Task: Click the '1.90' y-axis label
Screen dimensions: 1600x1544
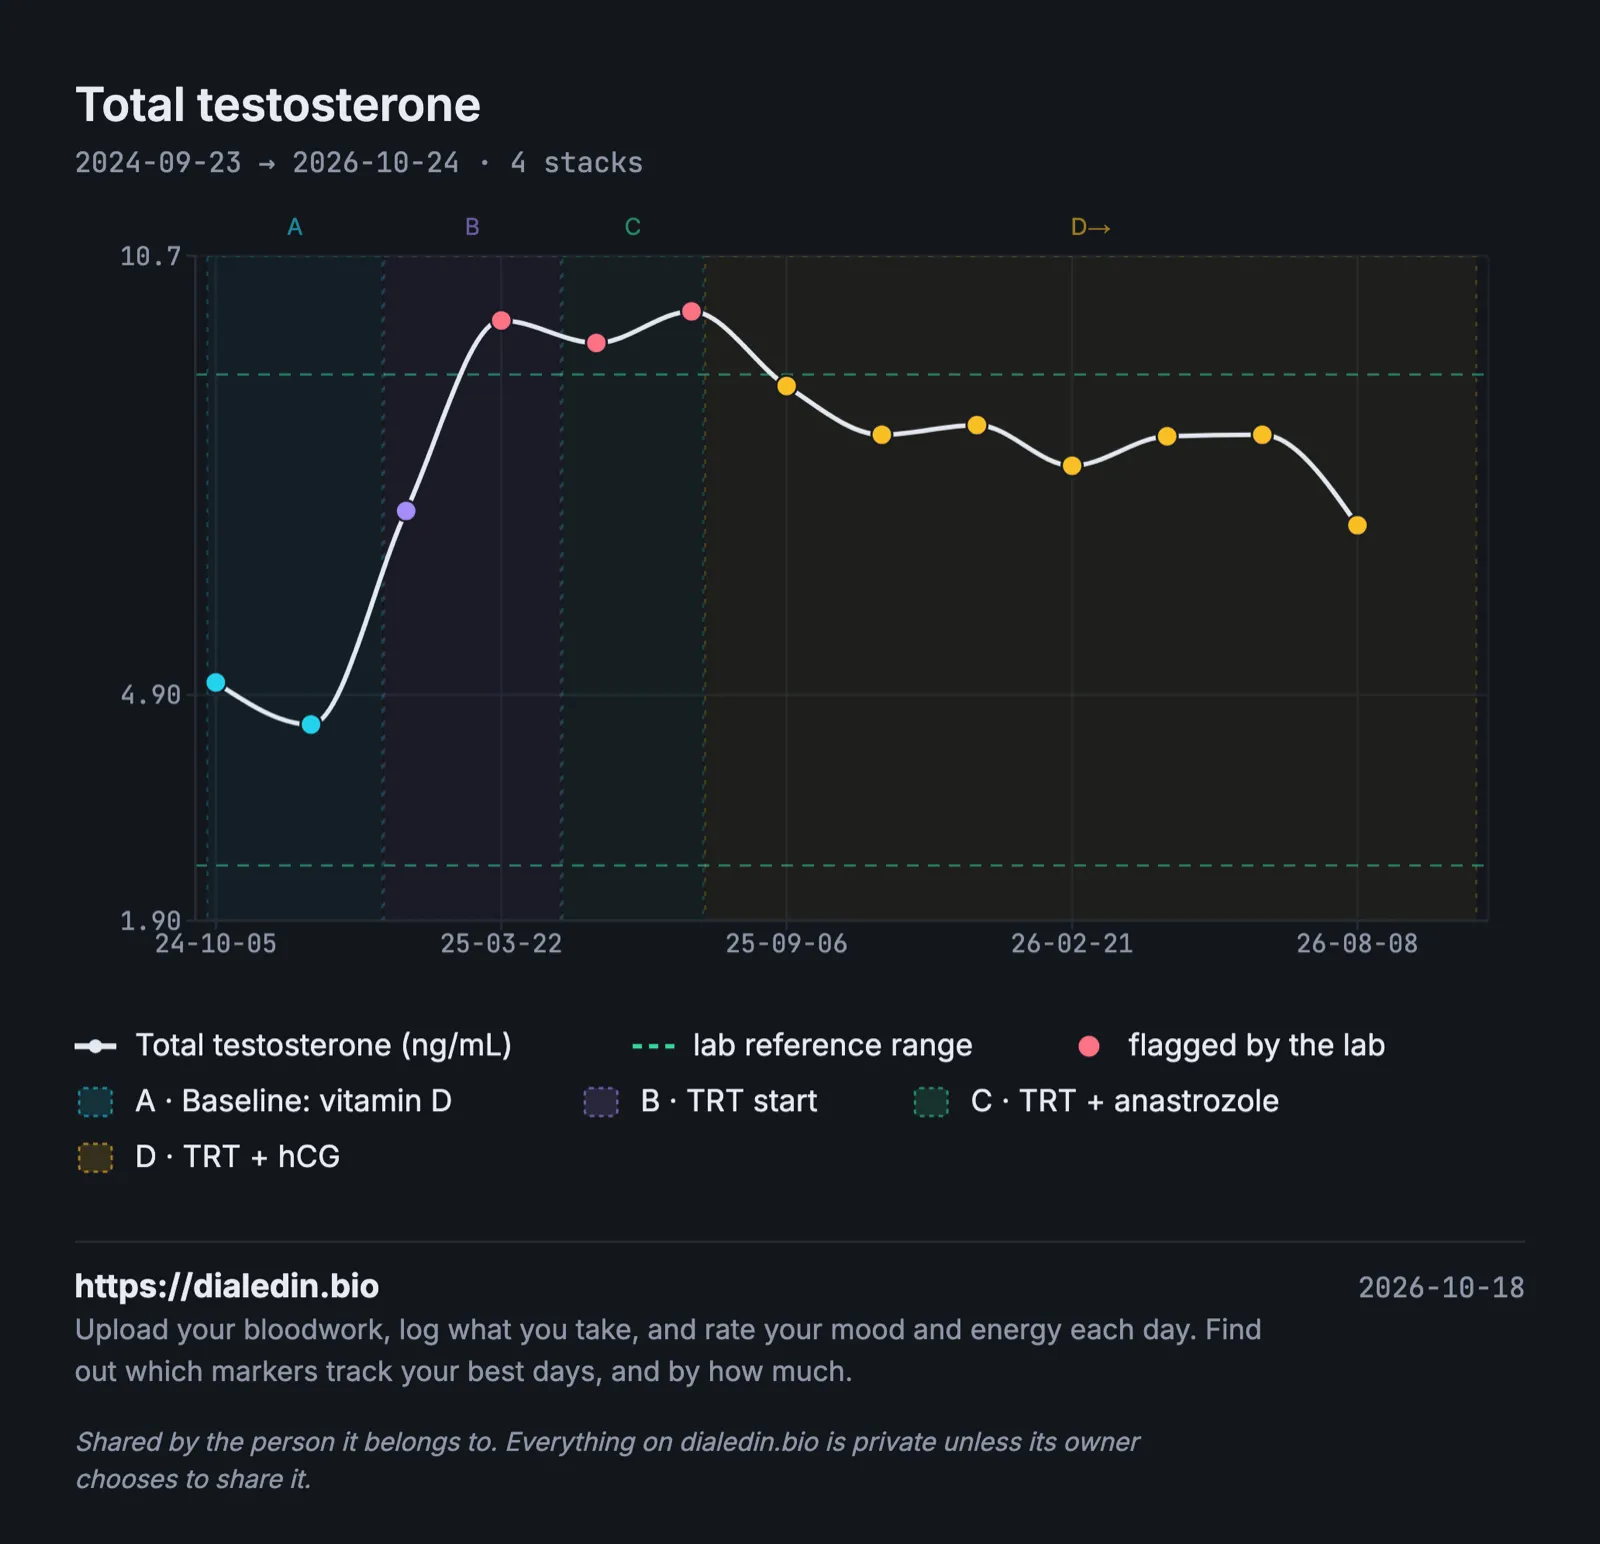Action: click(151, 920)
